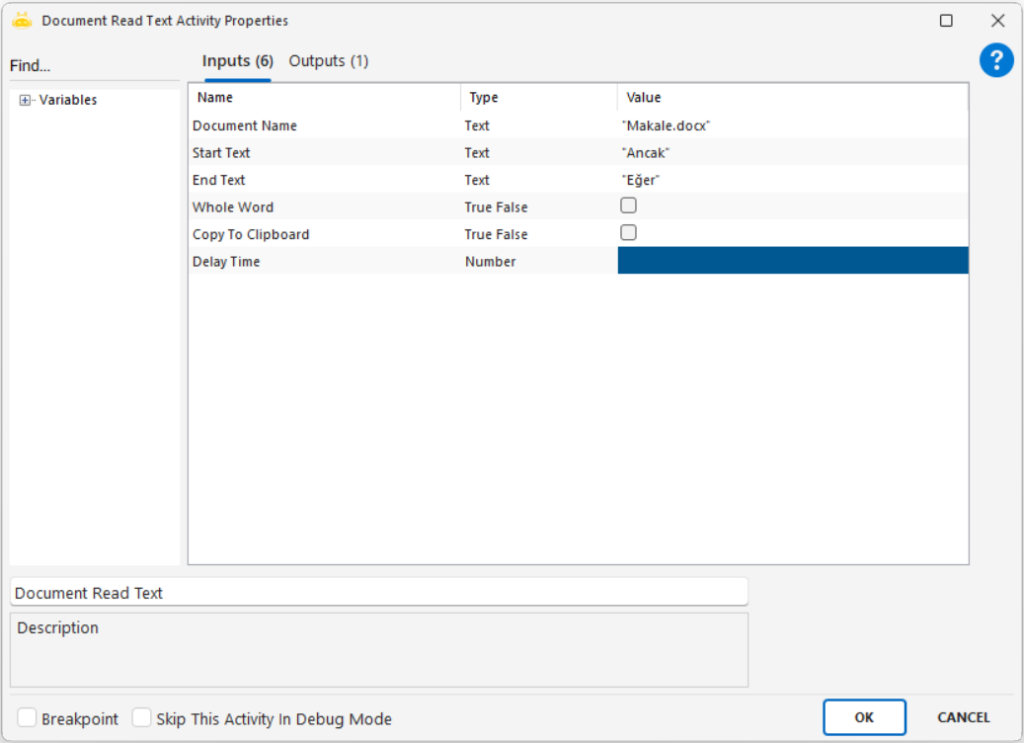Maximize the properties dialog window

click(x=946, y=20)
